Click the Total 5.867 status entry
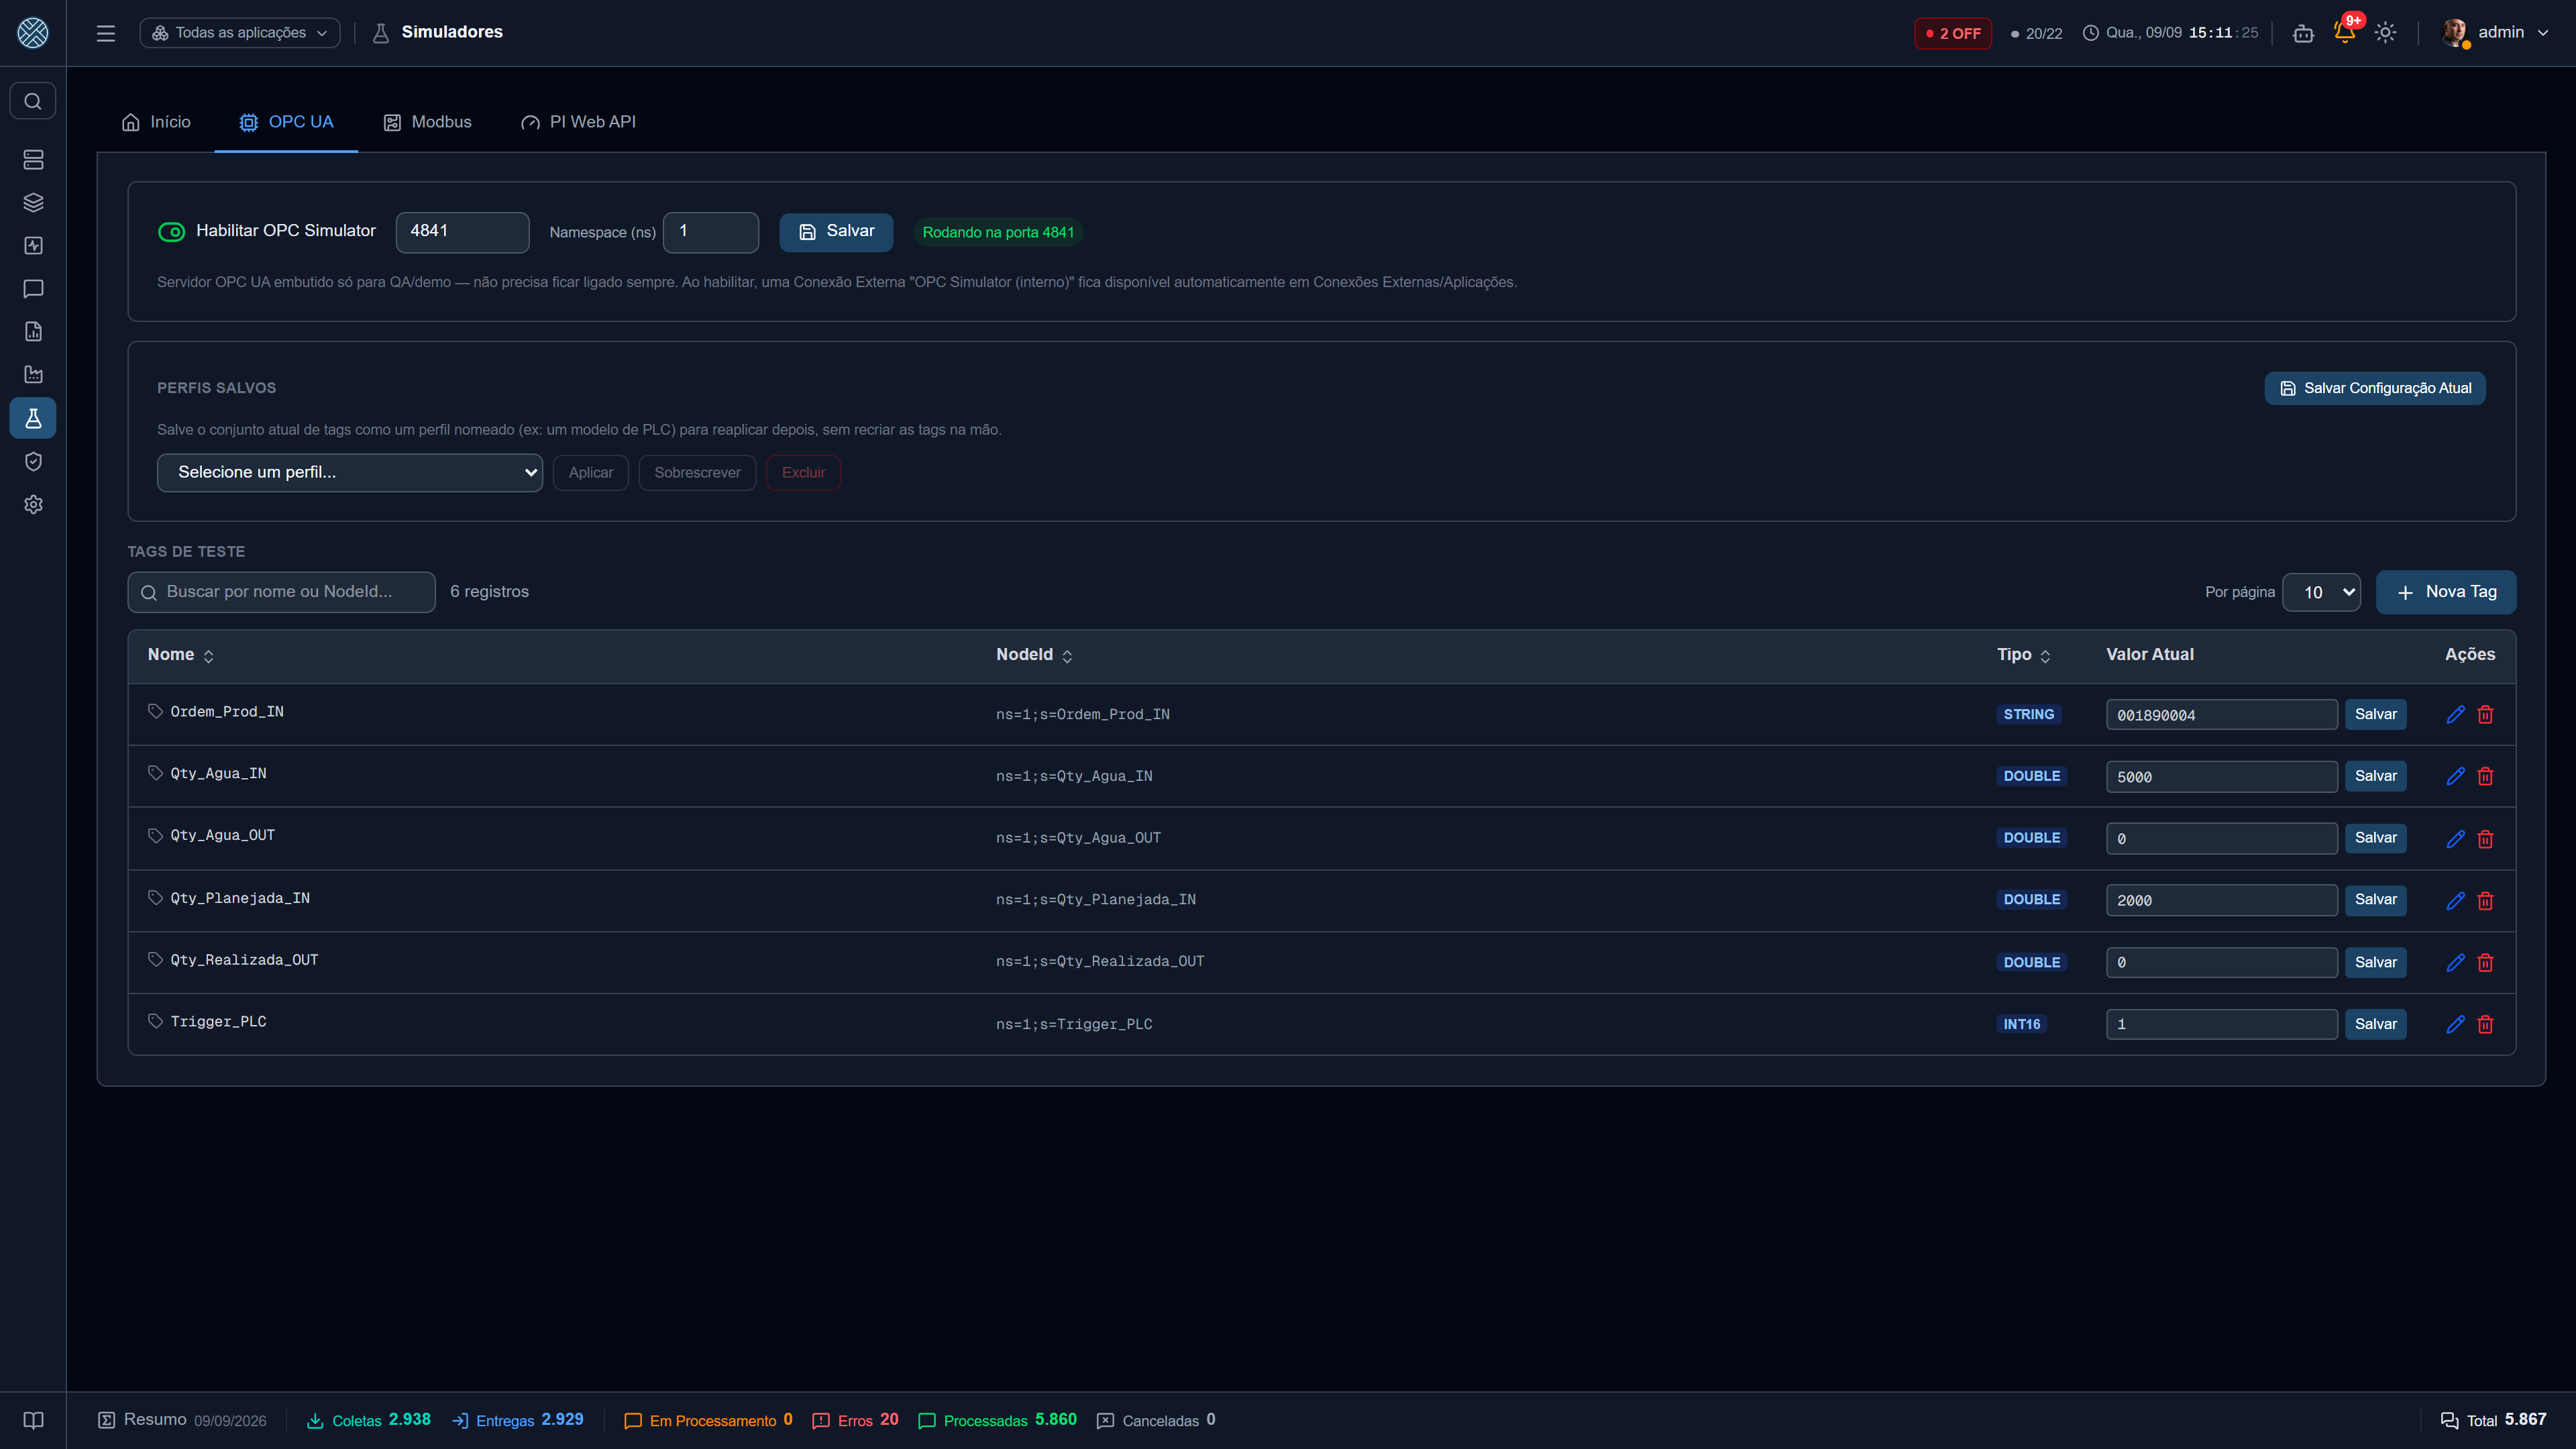This screenshot has width=2576, height=1449. point(2493,1420)
